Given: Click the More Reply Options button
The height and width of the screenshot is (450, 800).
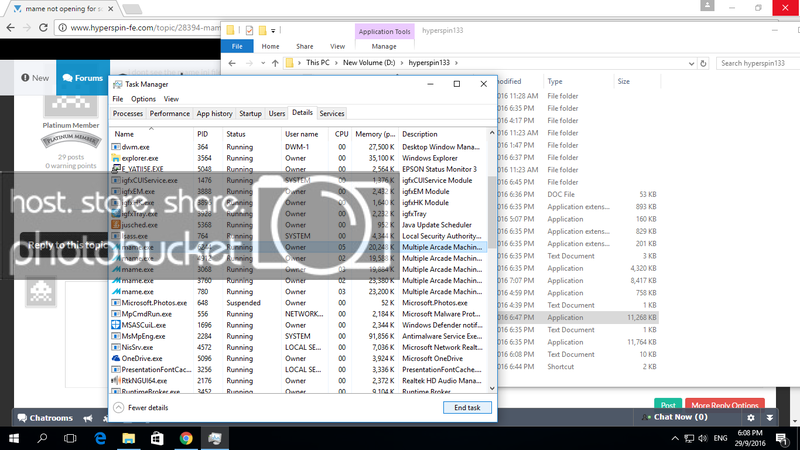Looking at the screenshot, I should pyautogui.click(x=724, y=405).
